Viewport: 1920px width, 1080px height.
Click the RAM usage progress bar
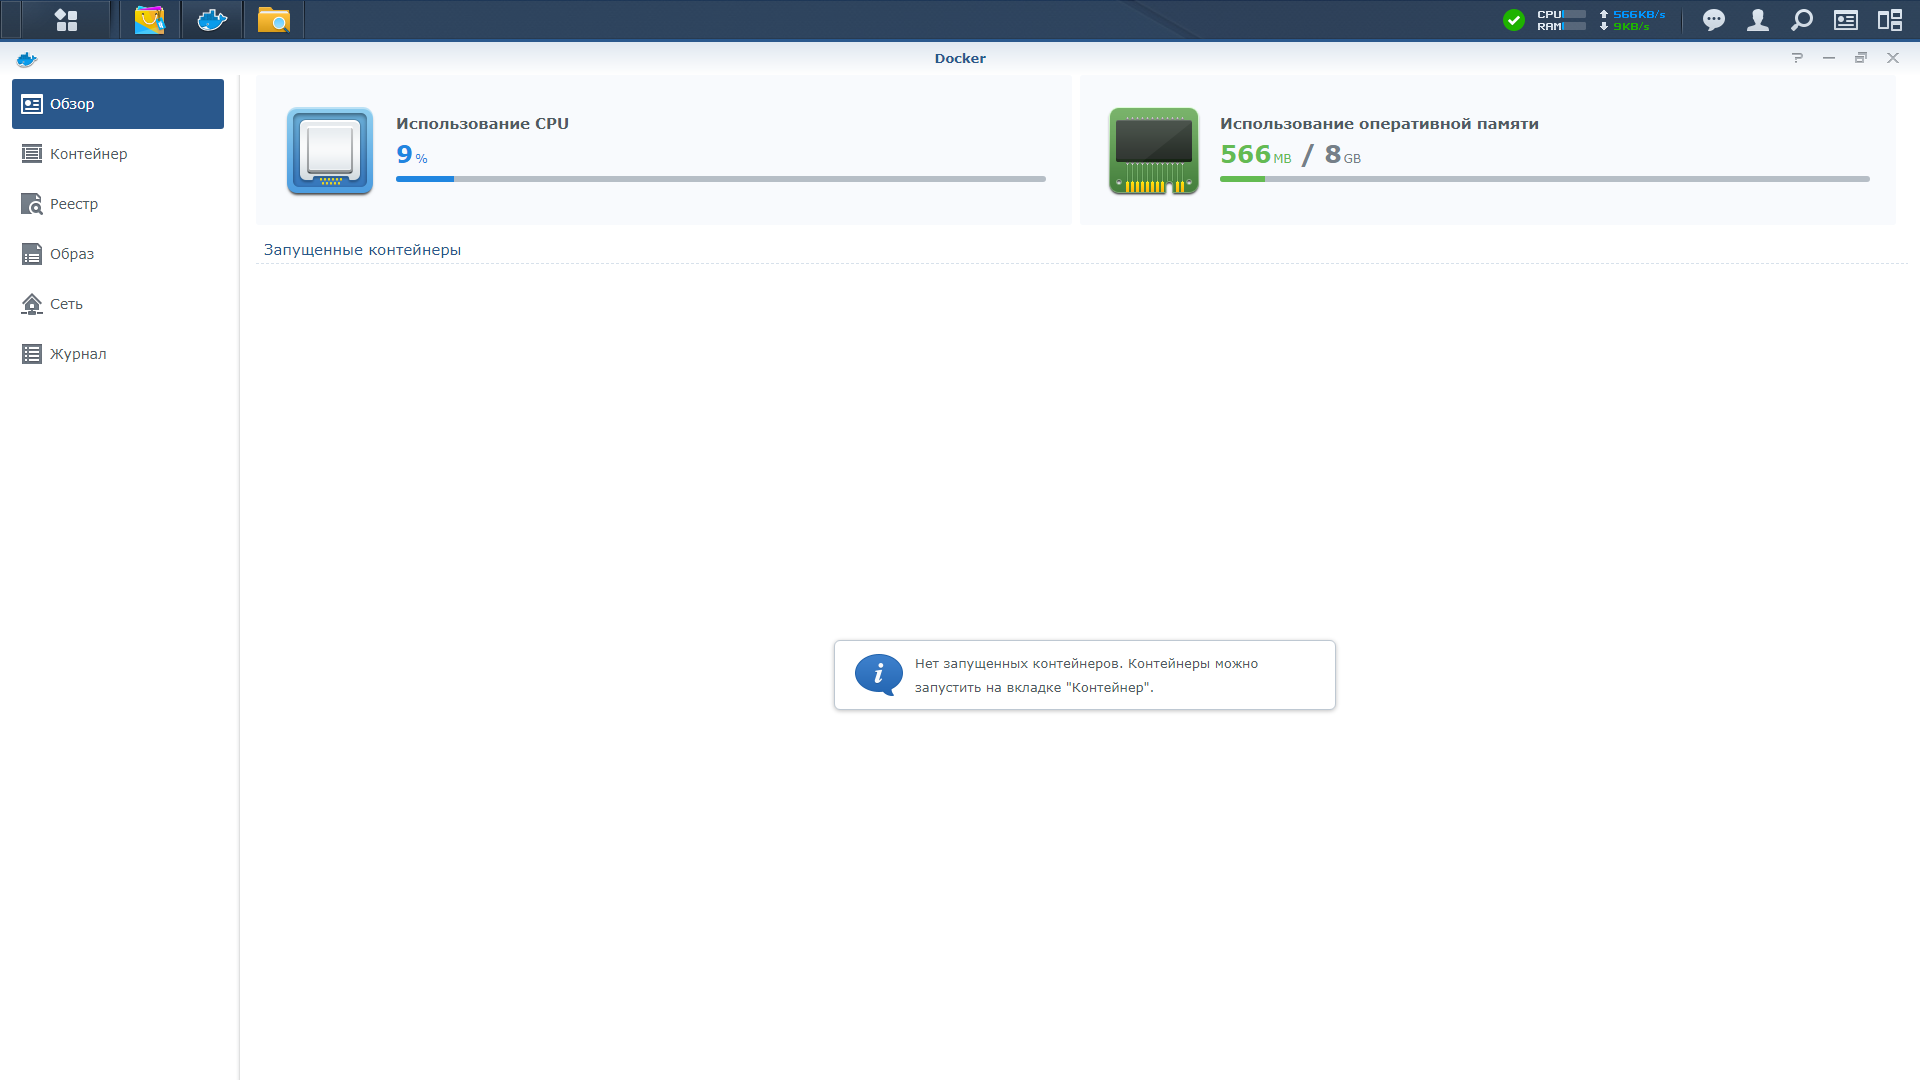click(x=1544, y=179)
